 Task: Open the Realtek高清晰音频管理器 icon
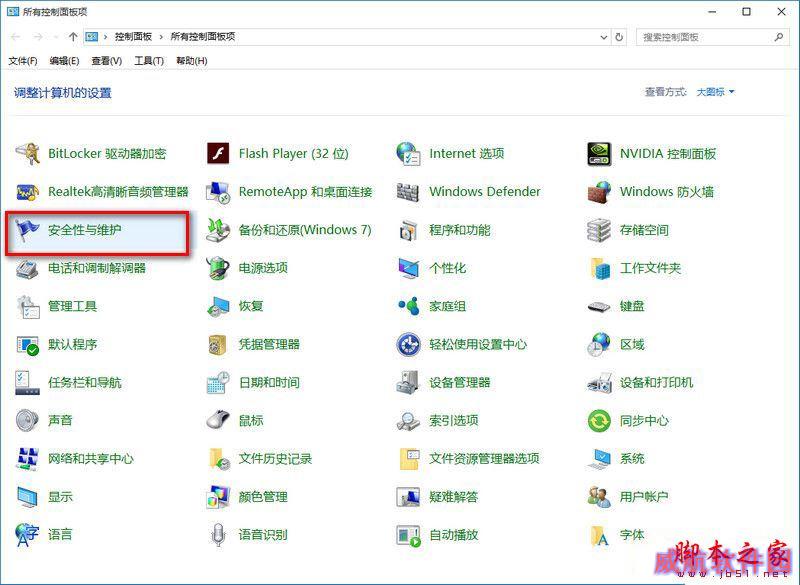click(x=27, y=192)
